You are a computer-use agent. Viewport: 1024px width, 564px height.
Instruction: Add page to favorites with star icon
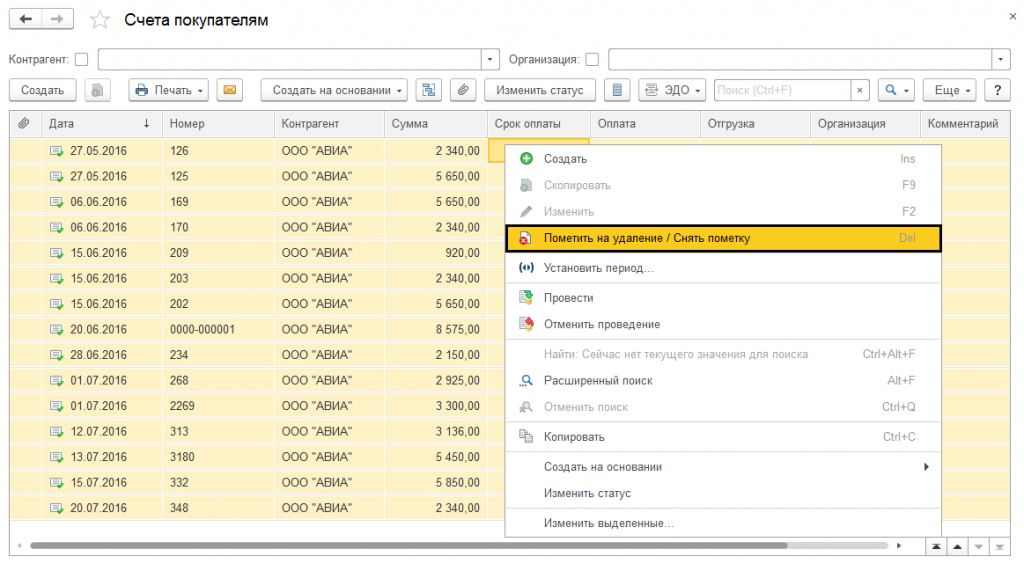click(x=99, y=20)
